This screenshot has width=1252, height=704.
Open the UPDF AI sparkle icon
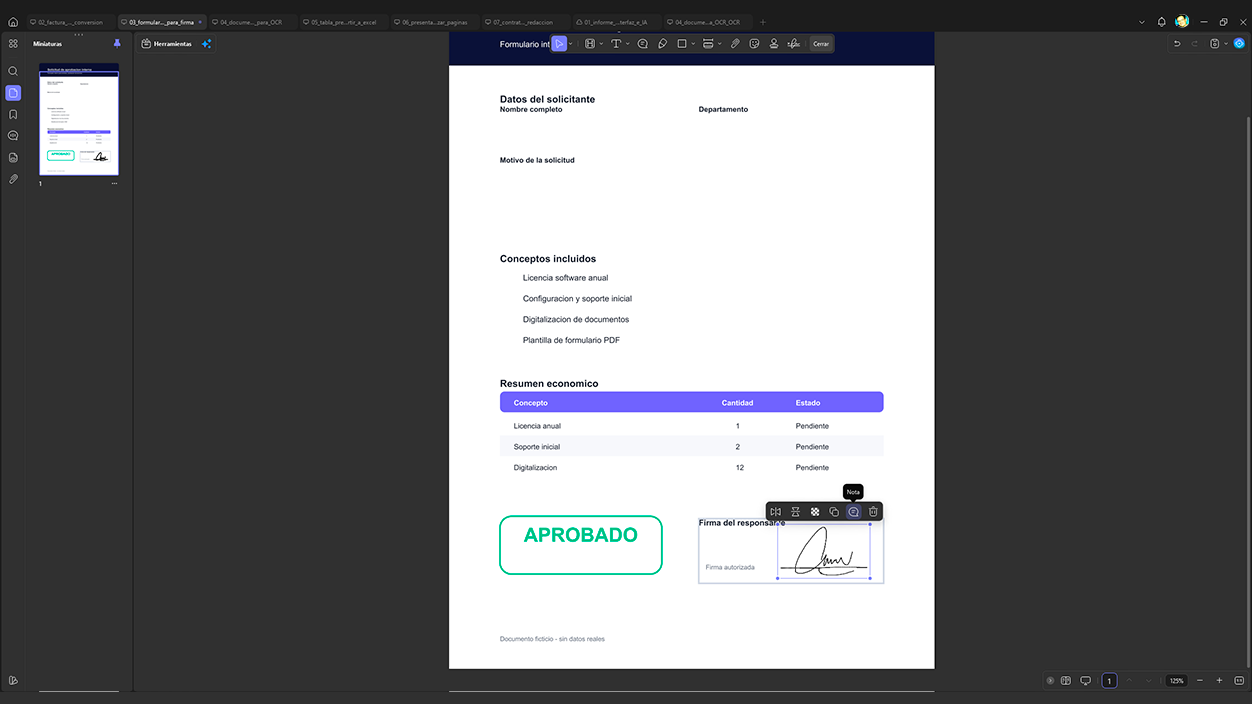[x=206, y=44]
